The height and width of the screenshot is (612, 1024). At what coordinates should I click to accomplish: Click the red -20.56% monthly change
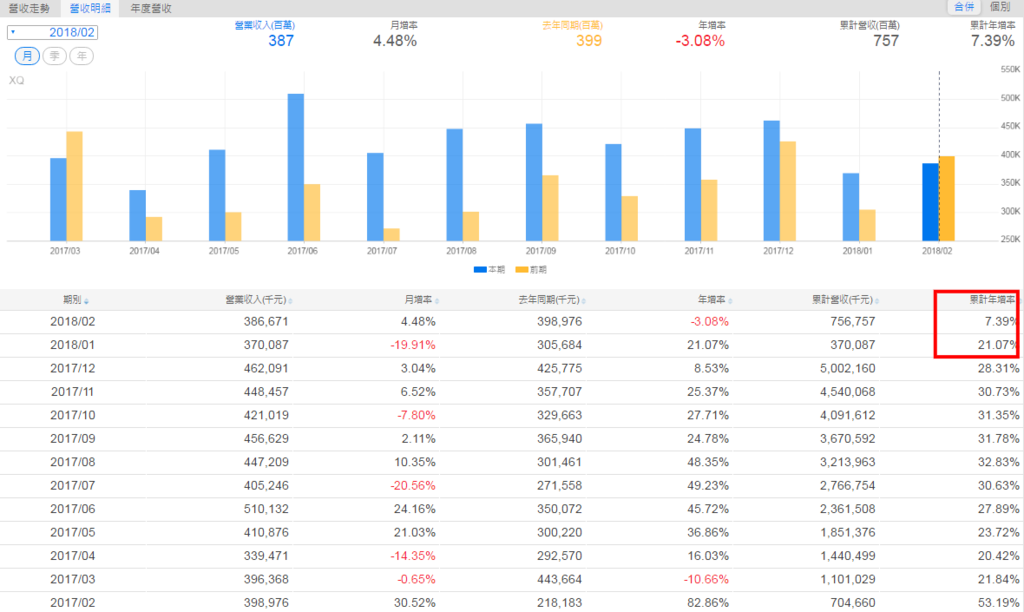click(x=413, y=486)
